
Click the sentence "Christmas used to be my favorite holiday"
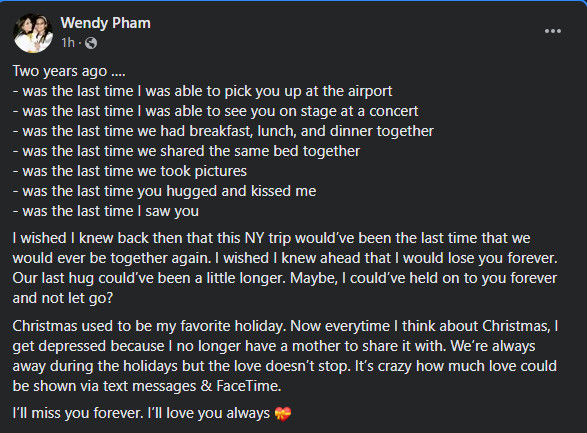tap(149, 326)
